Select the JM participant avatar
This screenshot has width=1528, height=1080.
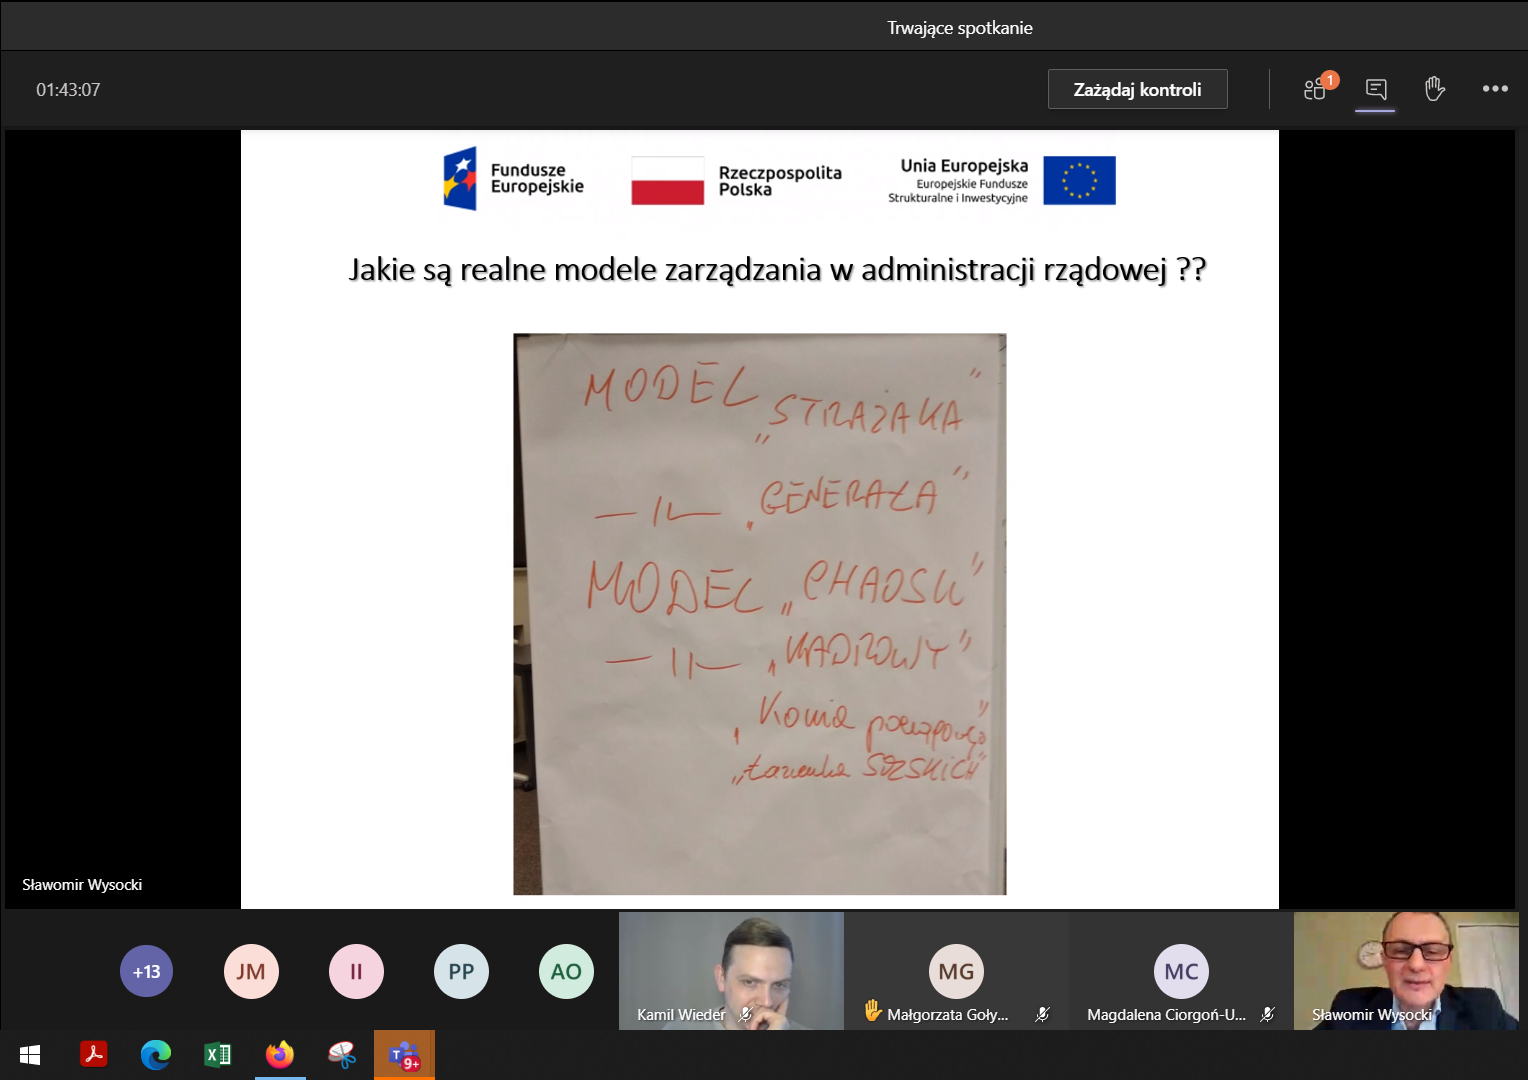251,971
